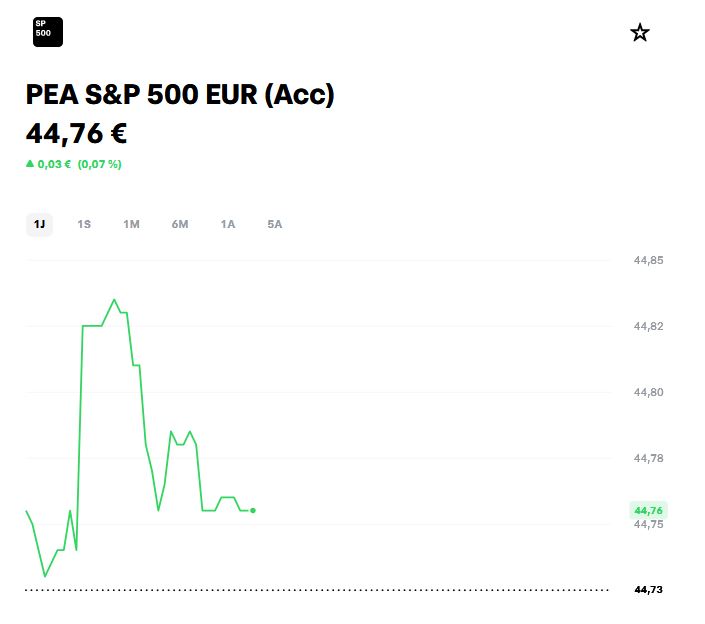Select the 1J time range tab
Screen dimensions: 705x624
(40, 224)
